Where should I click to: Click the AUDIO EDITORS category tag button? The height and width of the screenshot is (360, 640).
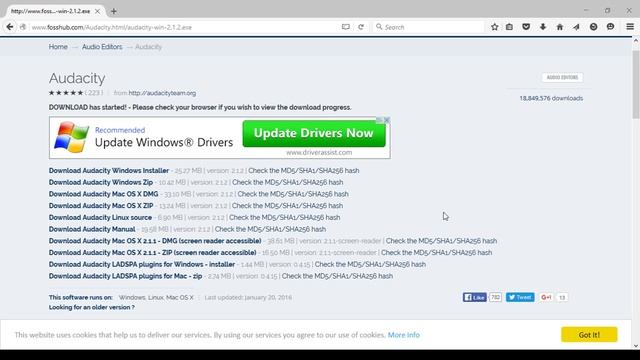562,78
